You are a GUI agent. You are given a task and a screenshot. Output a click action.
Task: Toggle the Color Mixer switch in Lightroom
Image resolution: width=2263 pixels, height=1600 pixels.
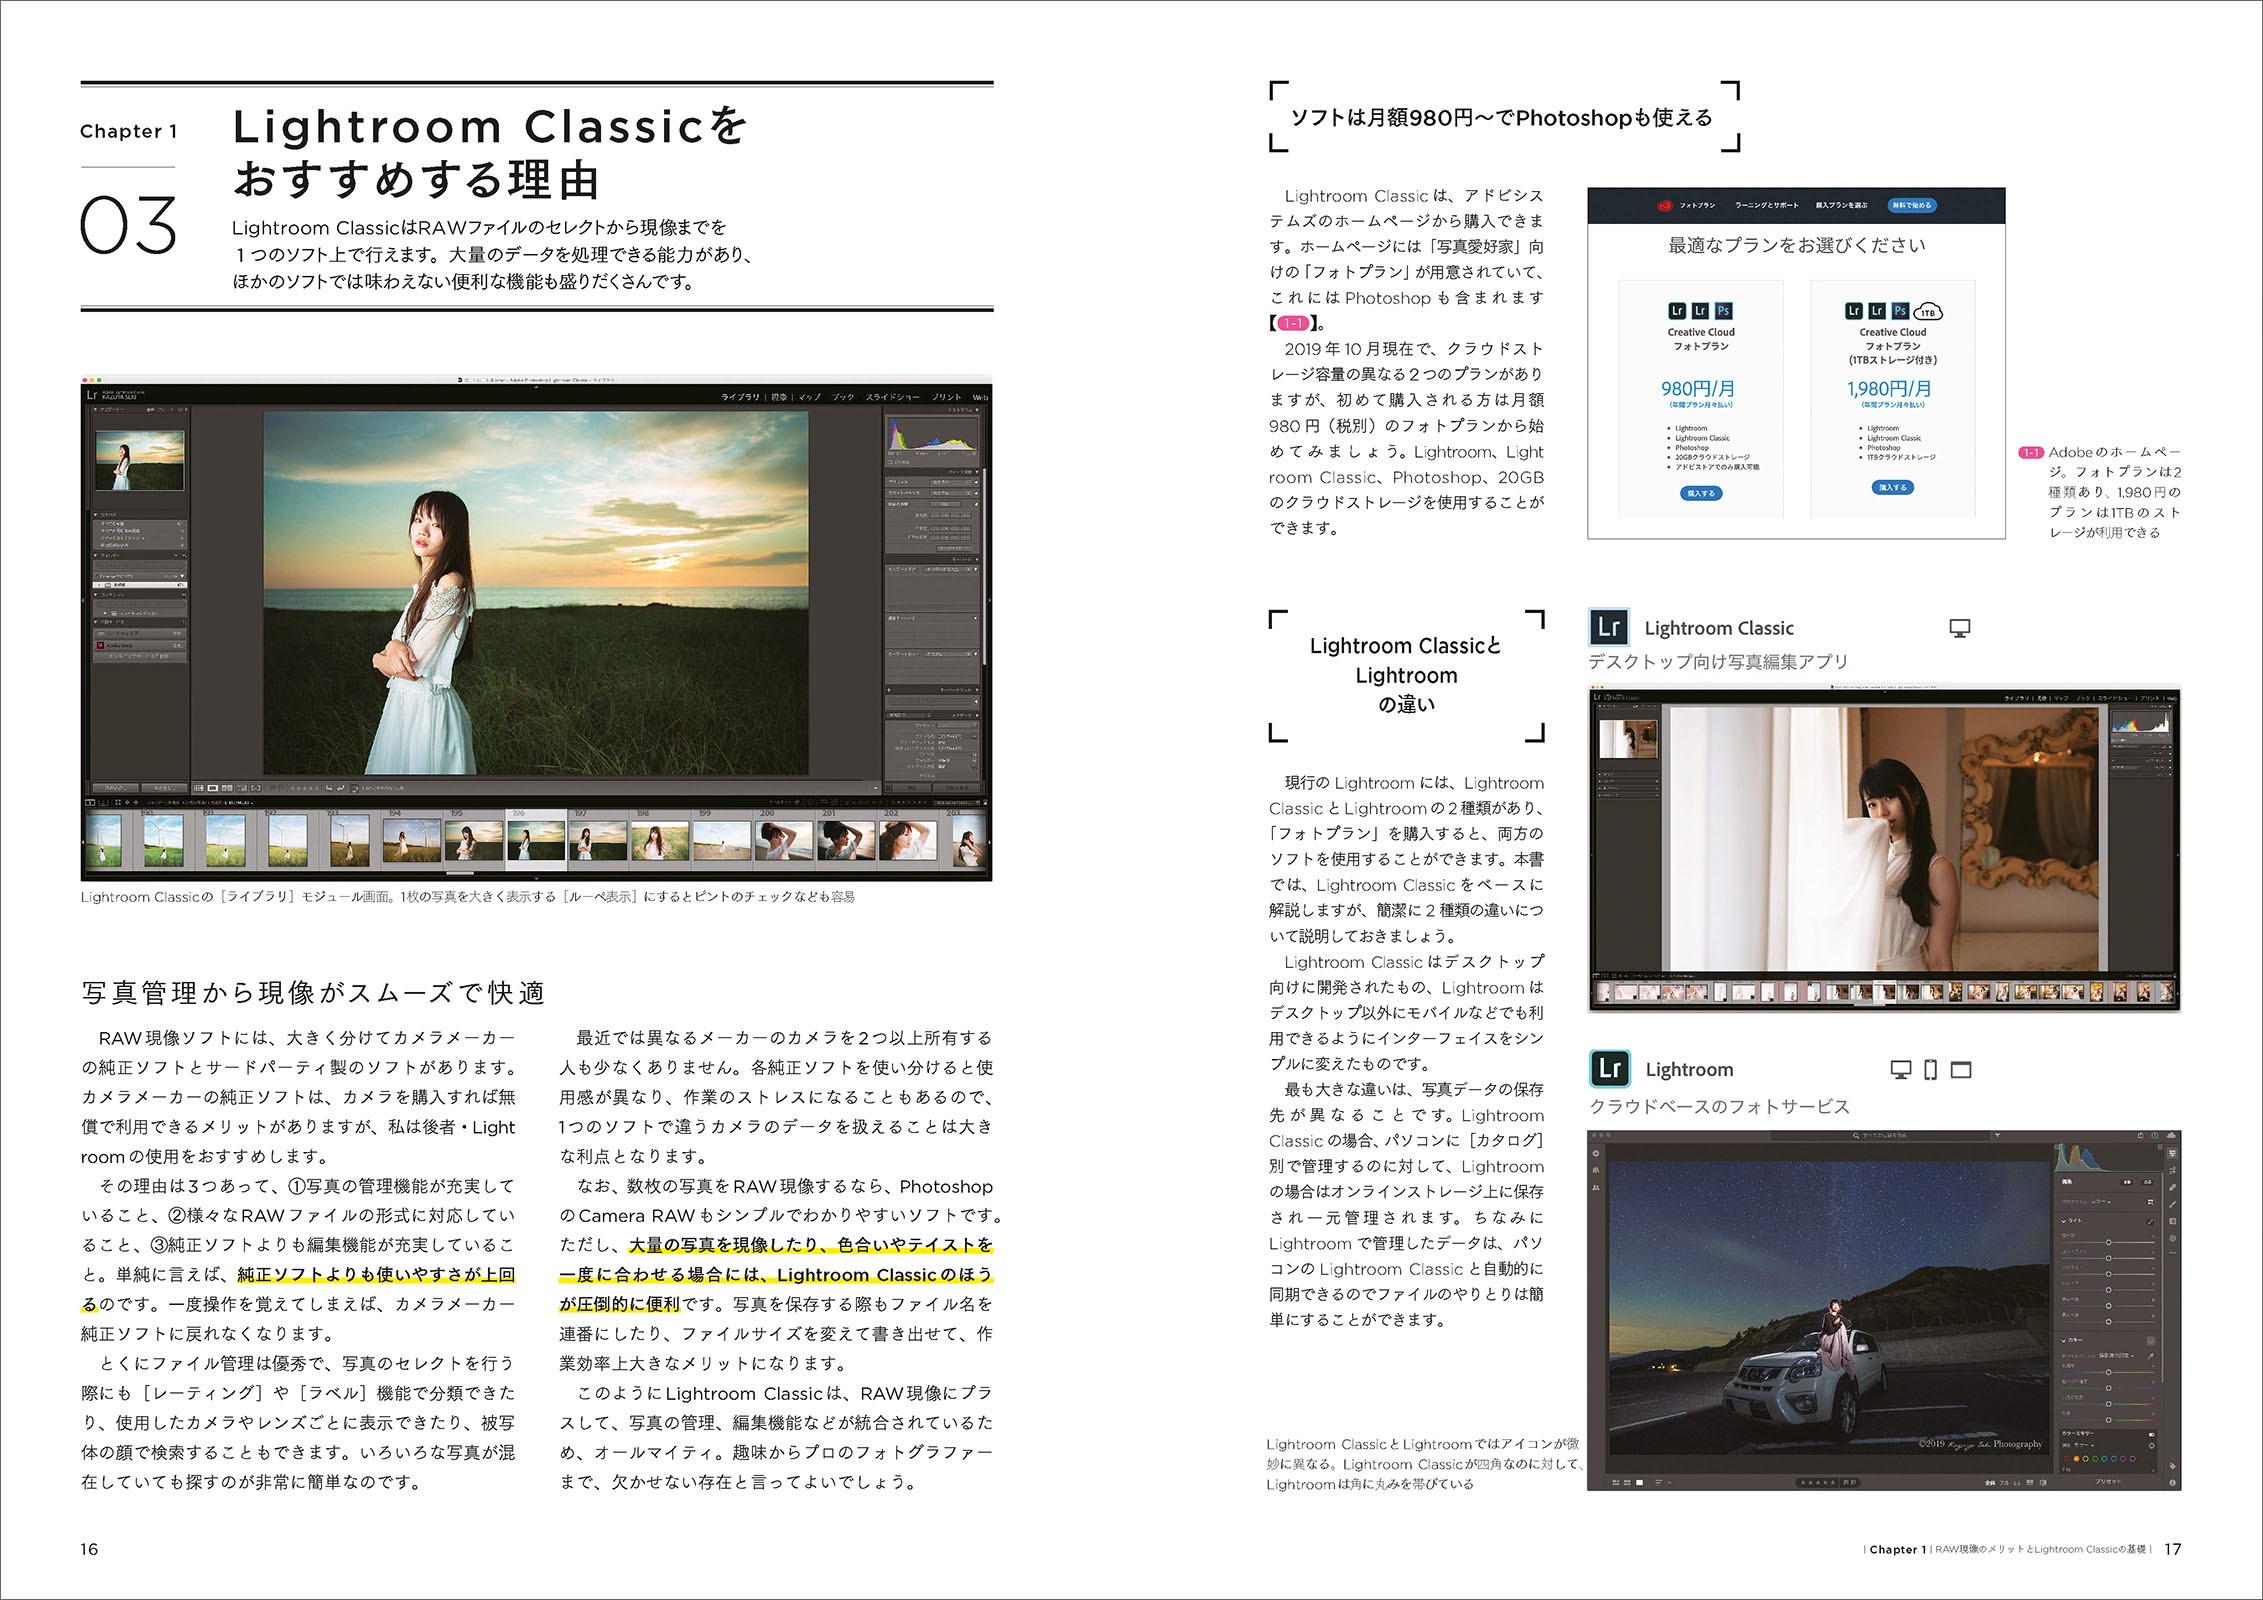pyautogui.click(x=2151, y=1434)
